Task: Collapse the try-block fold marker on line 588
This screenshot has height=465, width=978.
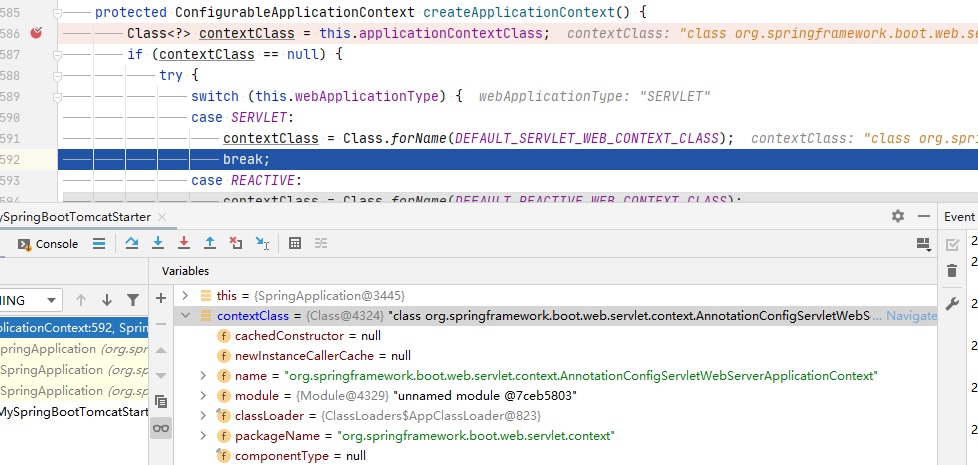Action: (58, 76)
